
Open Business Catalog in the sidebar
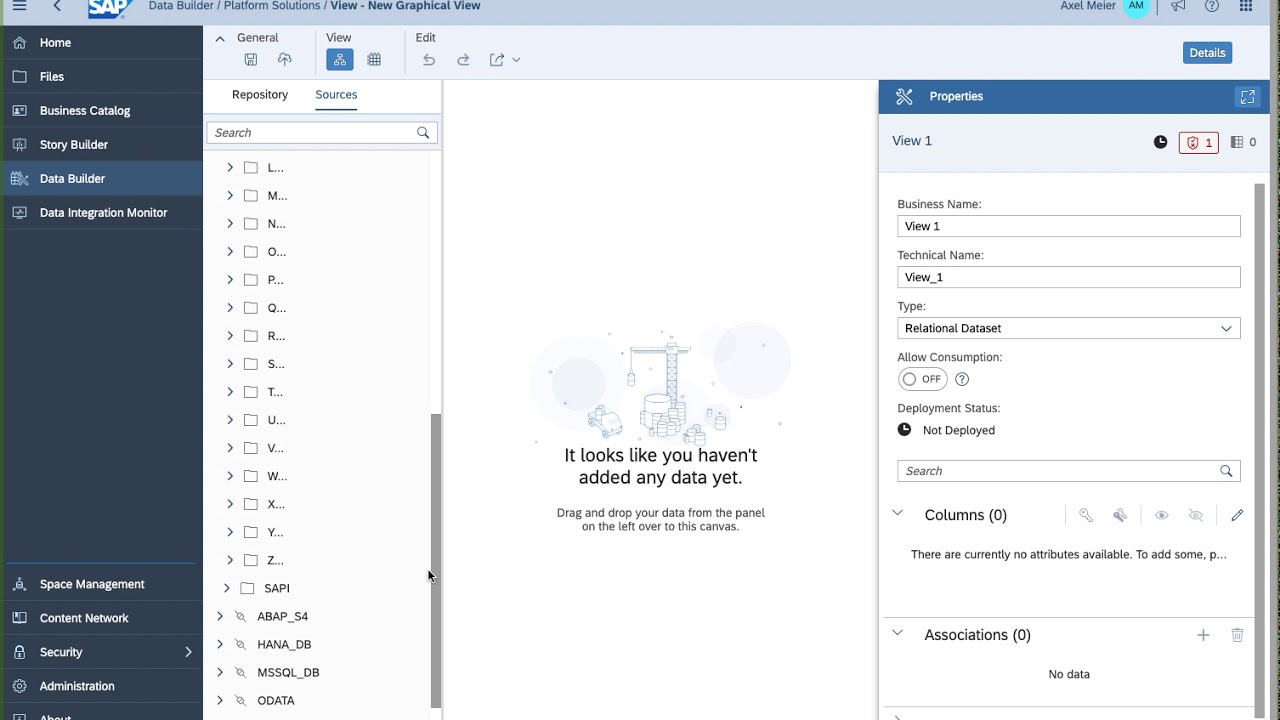pos(101,111)
